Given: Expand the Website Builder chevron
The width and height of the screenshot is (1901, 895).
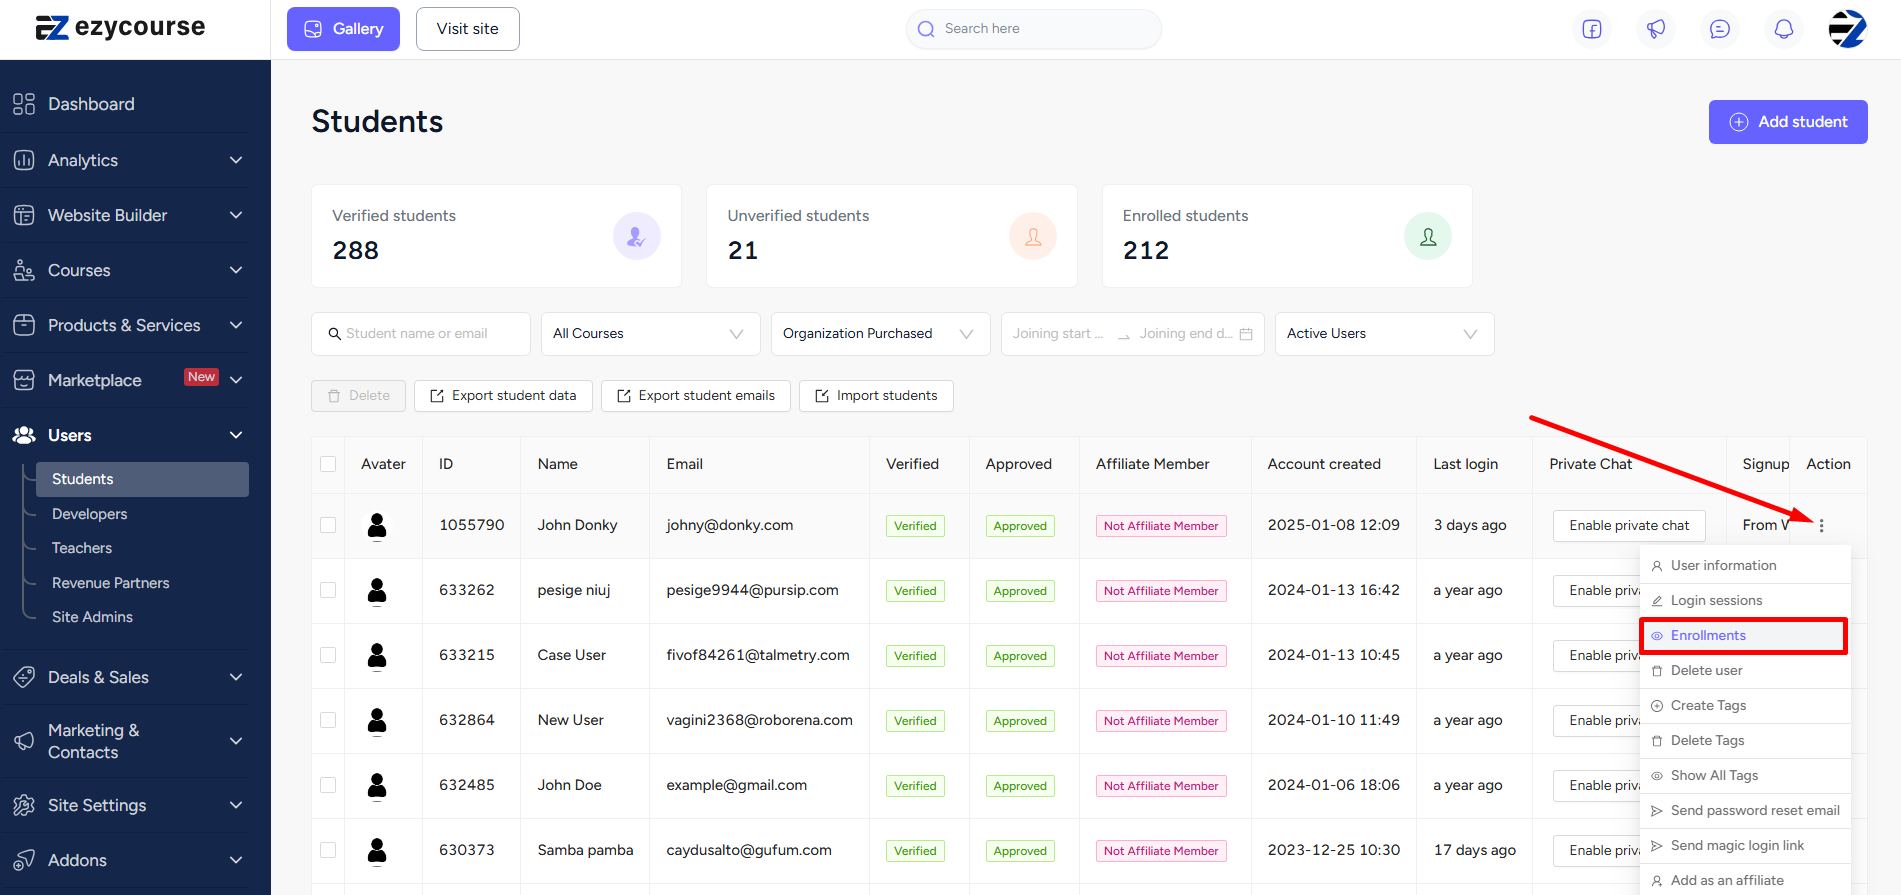Looking at the screenshot, I should point(236,215).
